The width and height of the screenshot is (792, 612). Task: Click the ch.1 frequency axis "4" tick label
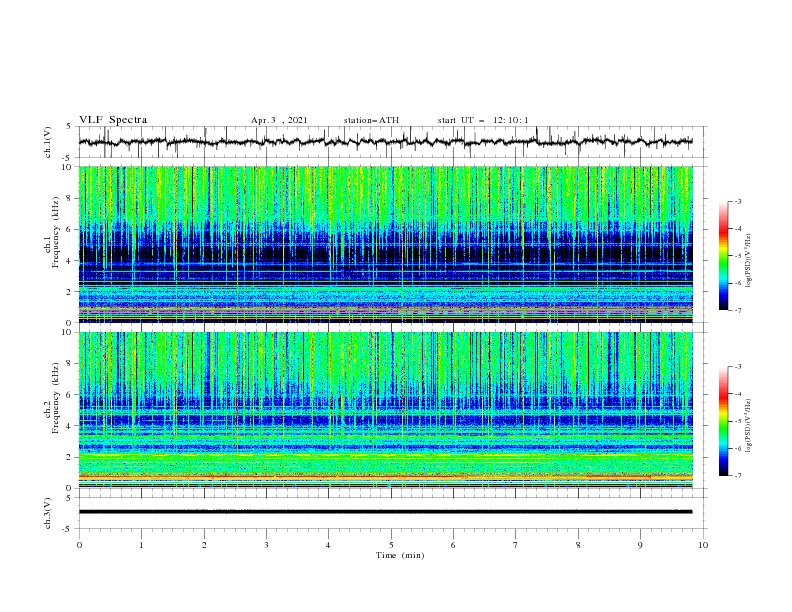(71, 261)
